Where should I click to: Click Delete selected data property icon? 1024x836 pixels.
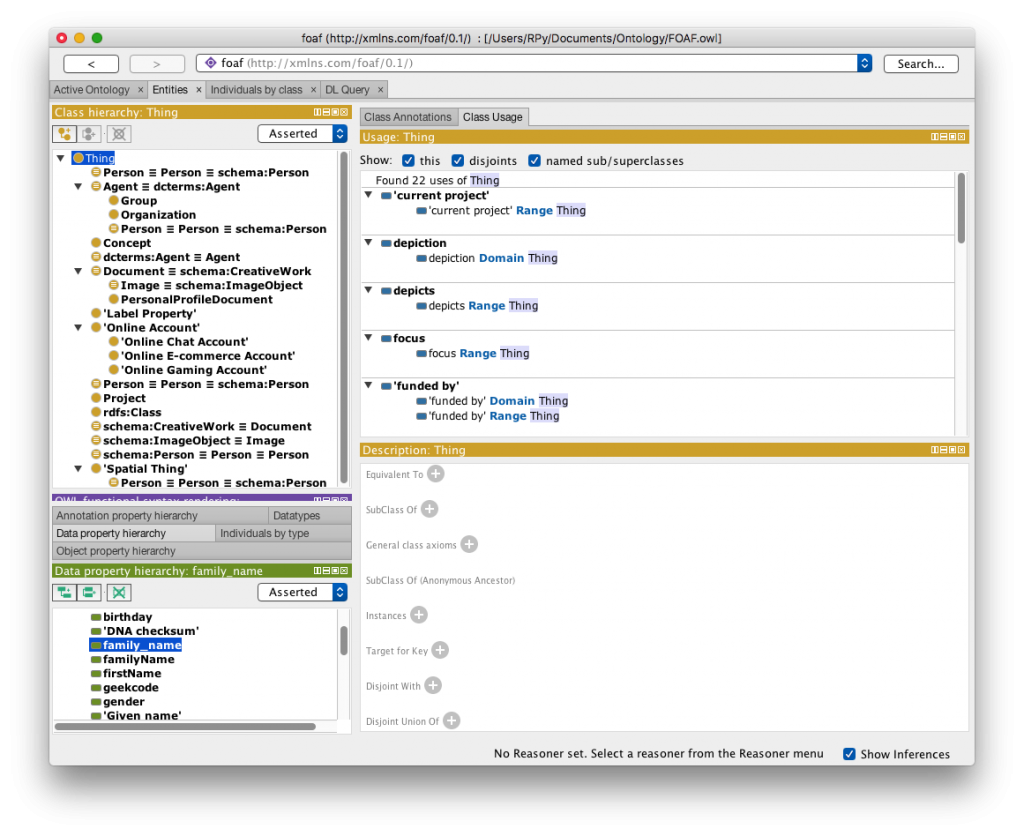pos(119,592)
